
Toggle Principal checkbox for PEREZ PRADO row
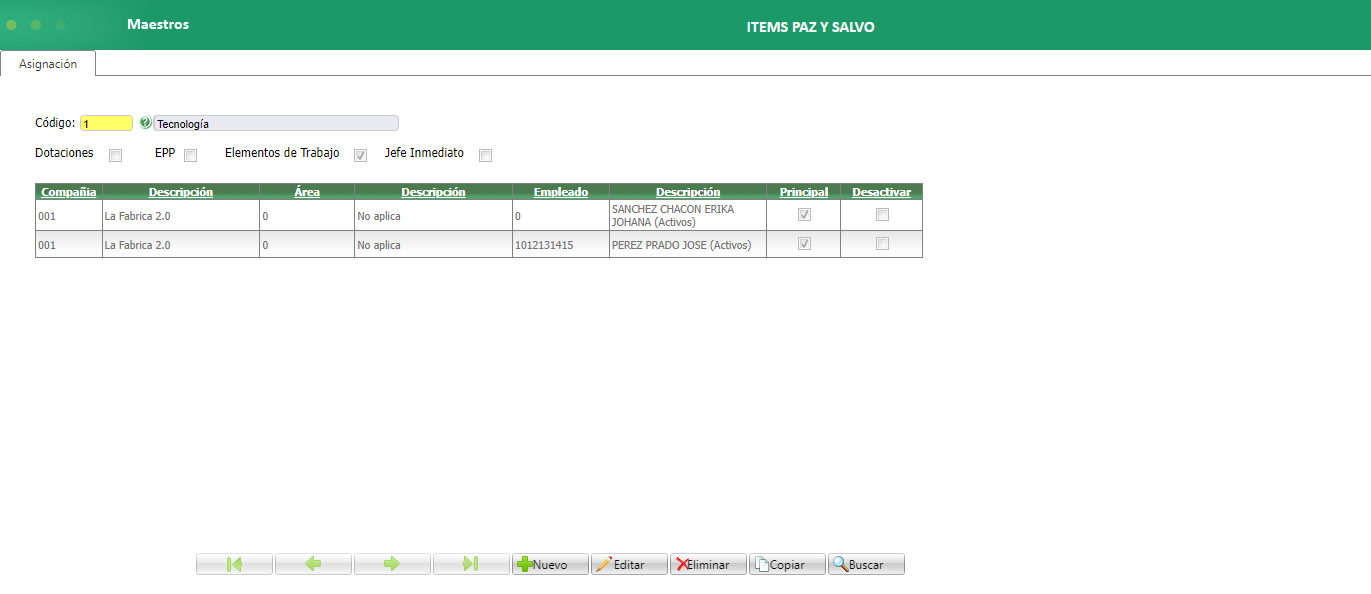tap(804, 244)
